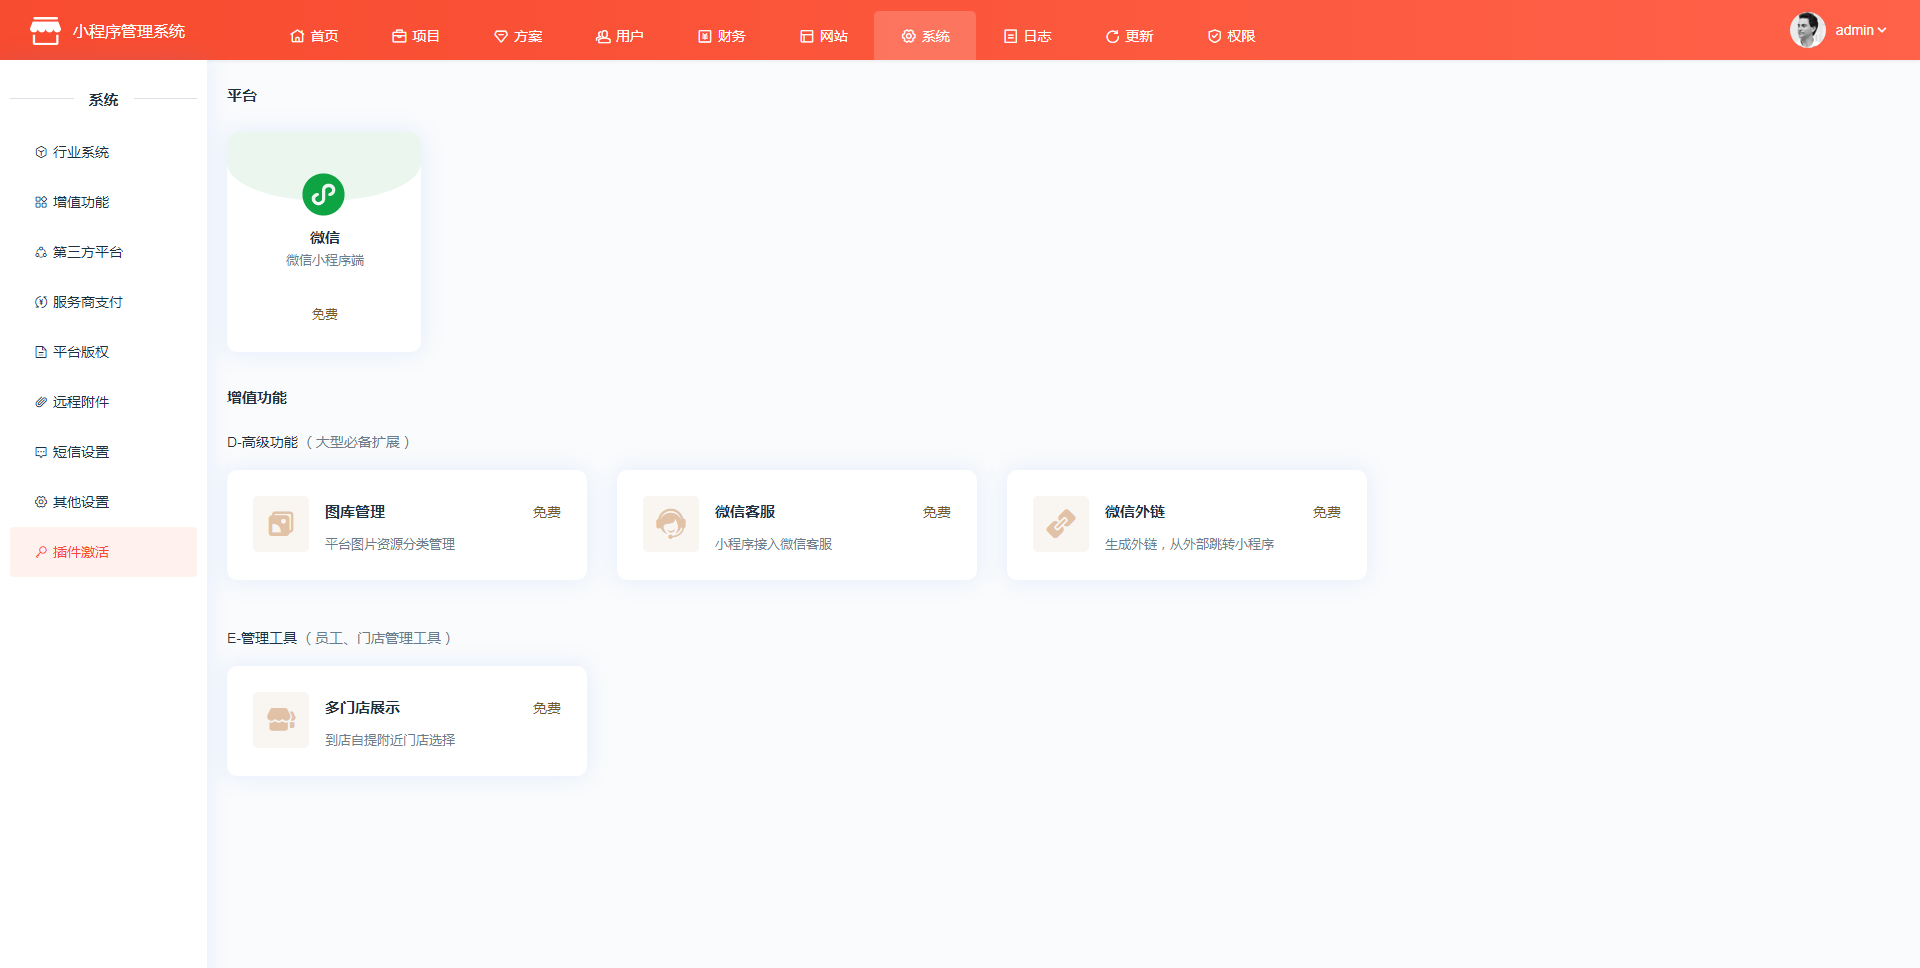Click the layout icon beside 网站
Viewport: 1920px width, 968px height.
click(x=807, y=36)
